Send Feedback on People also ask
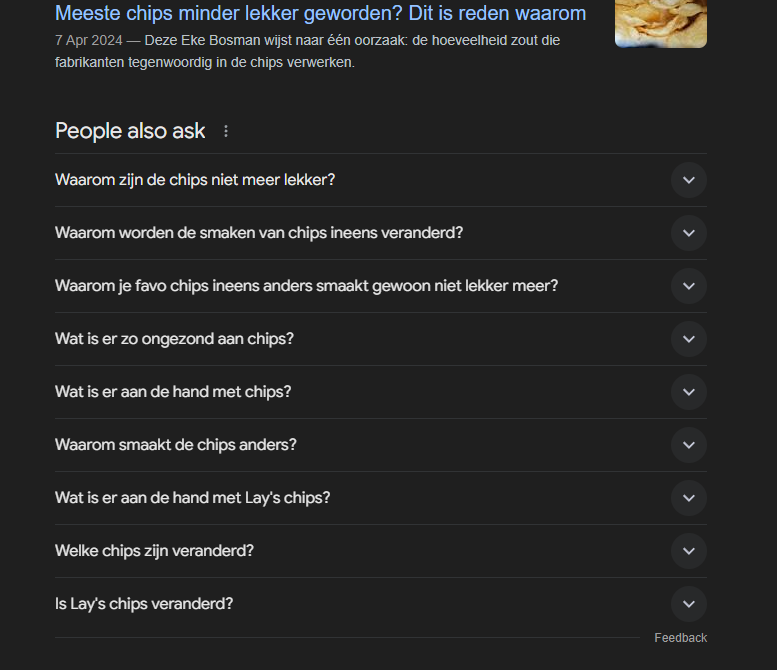Image resolution: width=777 pixels, height=670 pixels. pos(680,638)
